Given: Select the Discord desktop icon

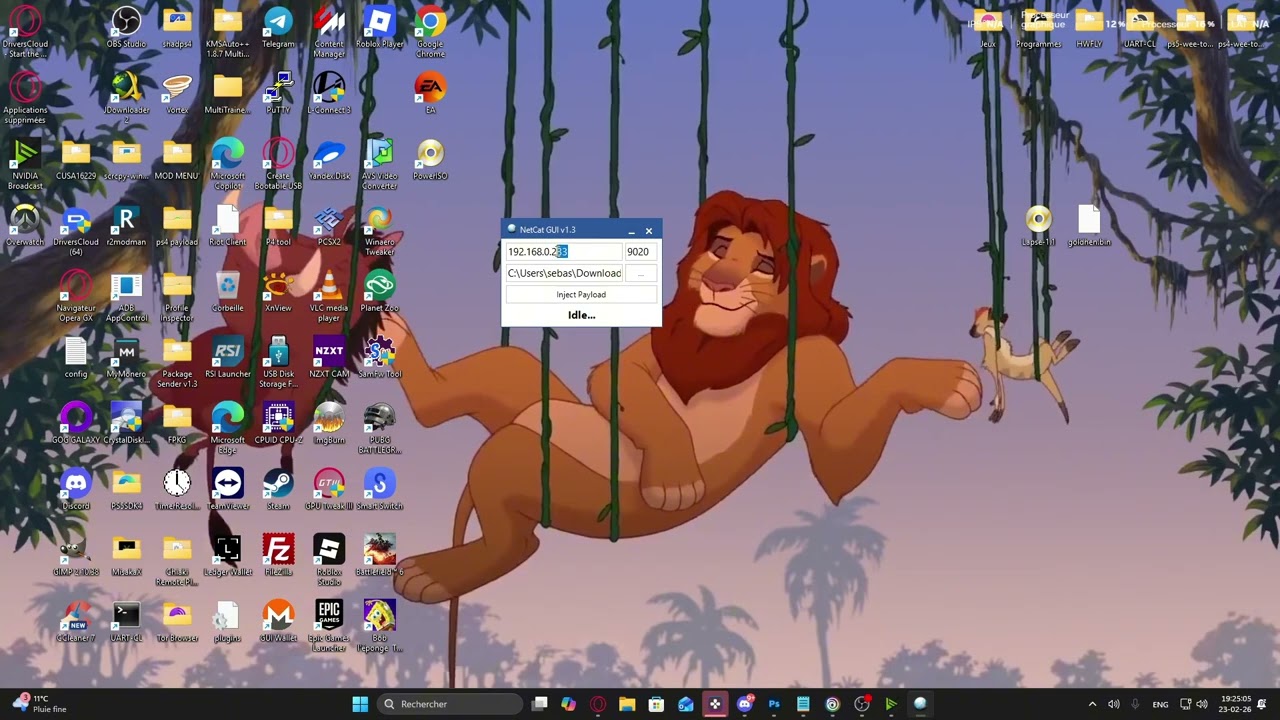Looking at the screenshot, I should click(x=76, y=490).
